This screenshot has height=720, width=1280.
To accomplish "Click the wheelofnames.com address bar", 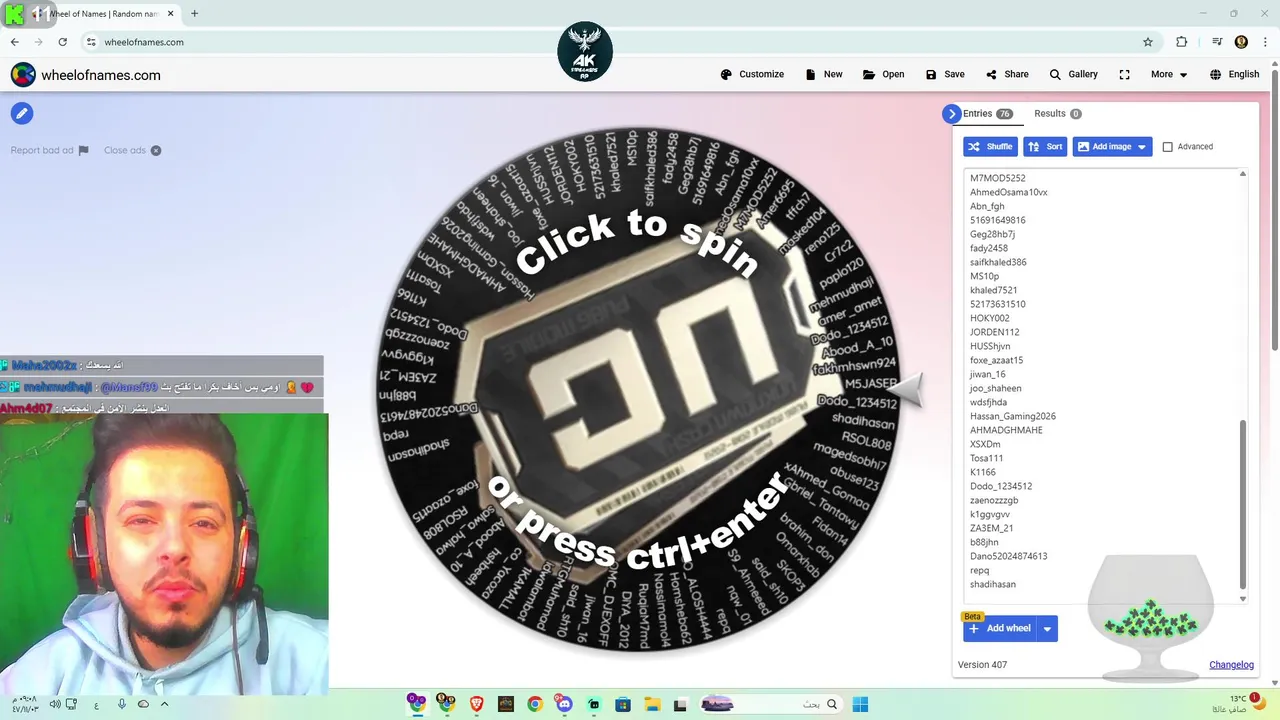I will pos(620,42).
